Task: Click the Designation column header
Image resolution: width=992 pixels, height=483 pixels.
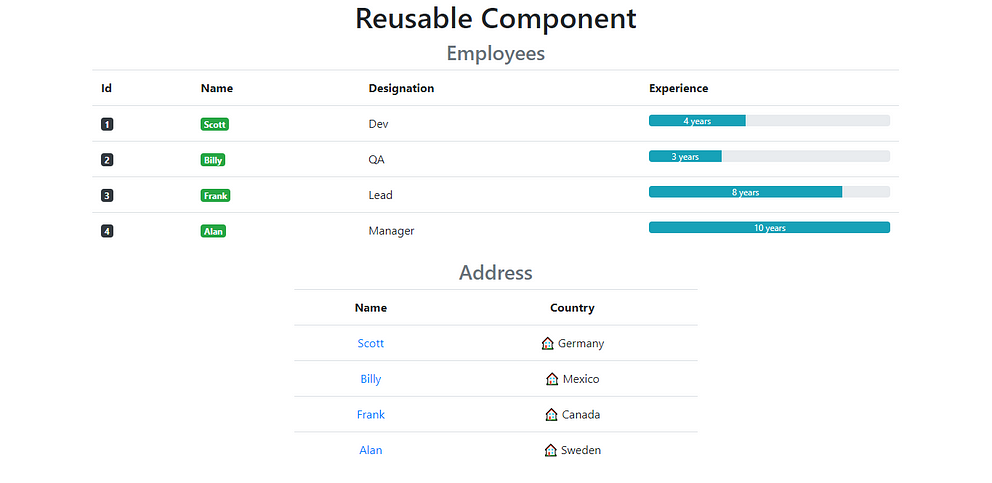Action: point(401,89)
